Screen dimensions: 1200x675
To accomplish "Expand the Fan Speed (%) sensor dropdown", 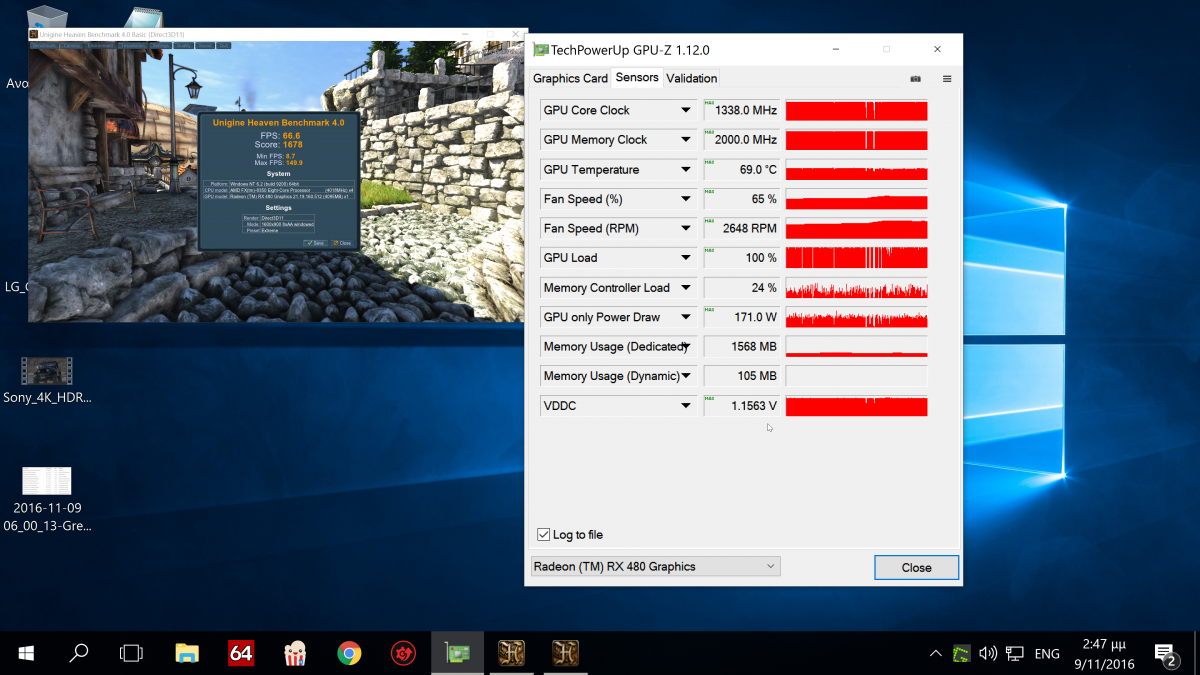I will [685, 199].
